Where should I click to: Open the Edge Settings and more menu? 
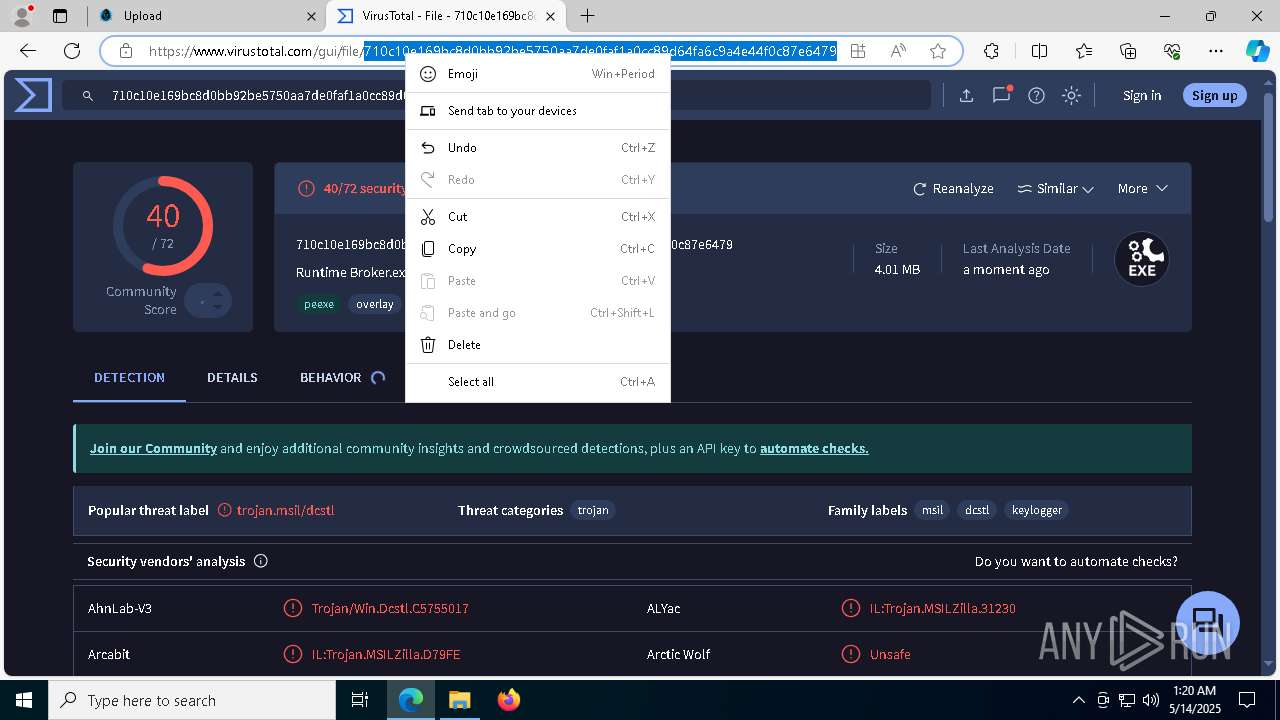coord(1216,51)
